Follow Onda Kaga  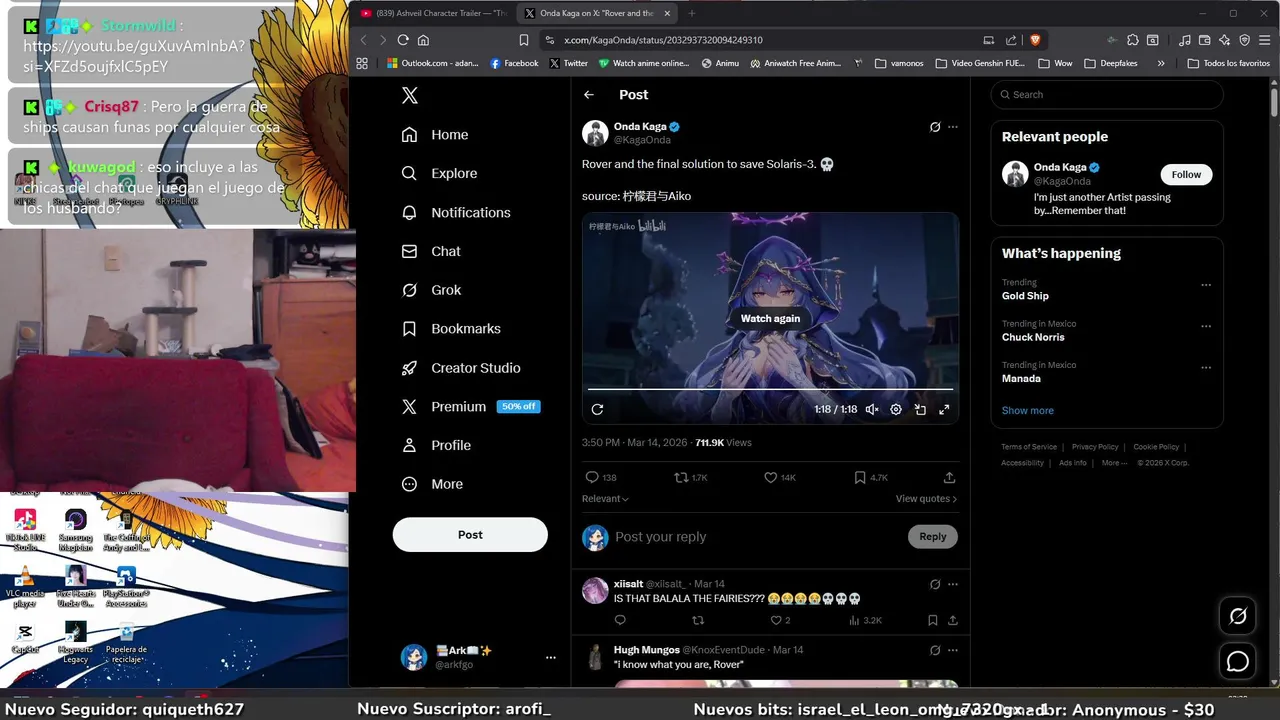(x=1186, y=174)
